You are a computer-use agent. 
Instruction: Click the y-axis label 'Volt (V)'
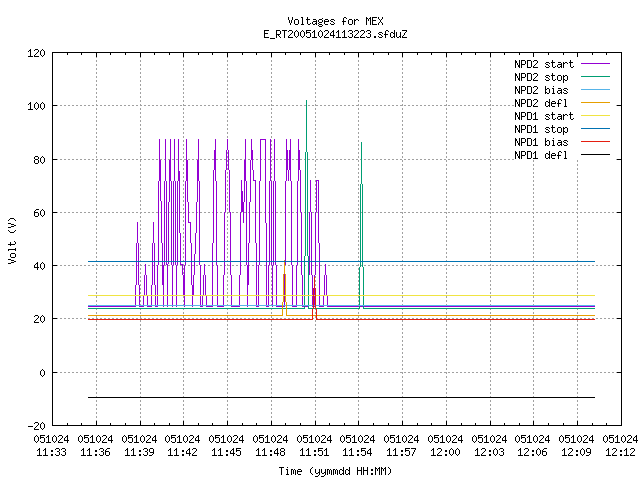point(13,240)
